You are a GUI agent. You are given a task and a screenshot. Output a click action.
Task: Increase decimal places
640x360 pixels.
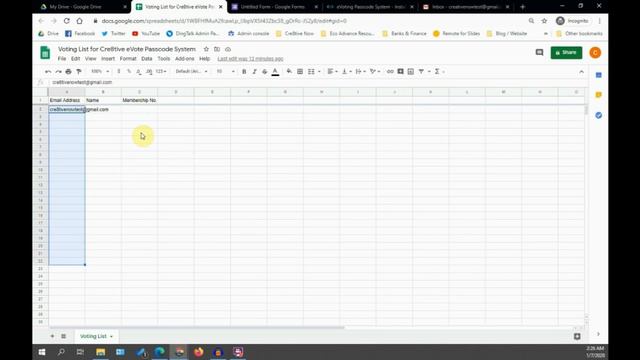coord(149,71)
